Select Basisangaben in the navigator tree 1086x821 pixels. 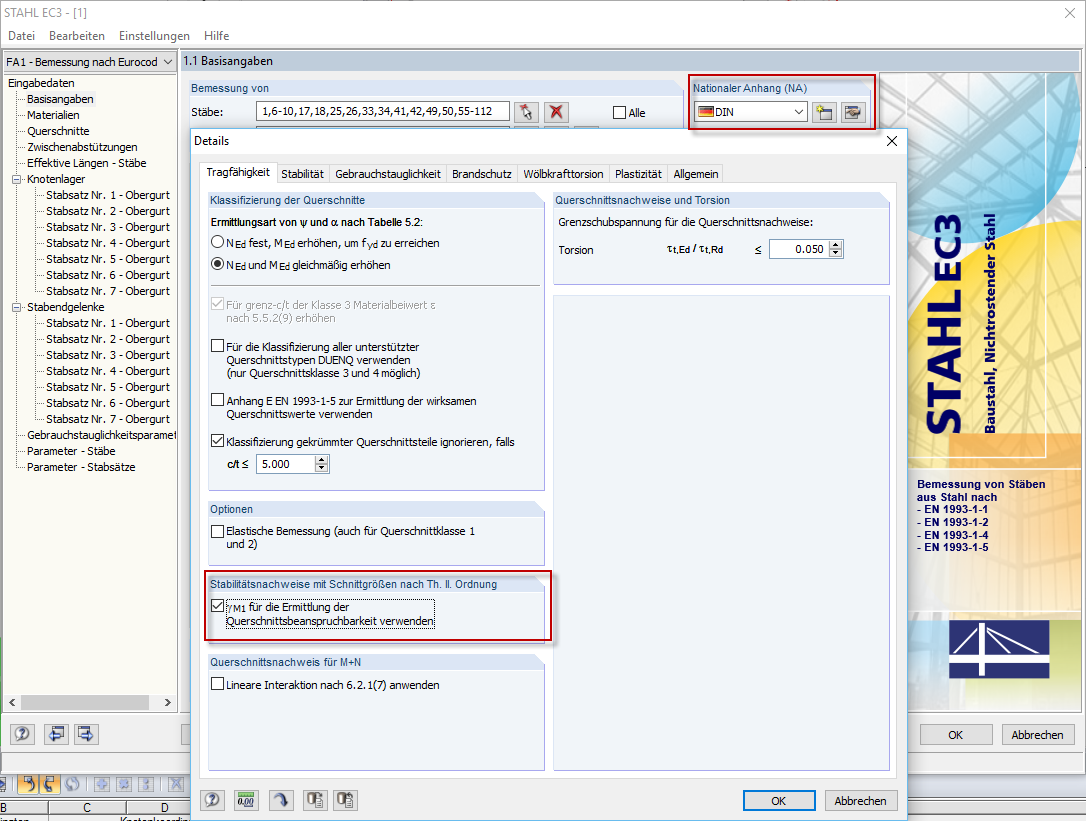[x=60, y=99]
